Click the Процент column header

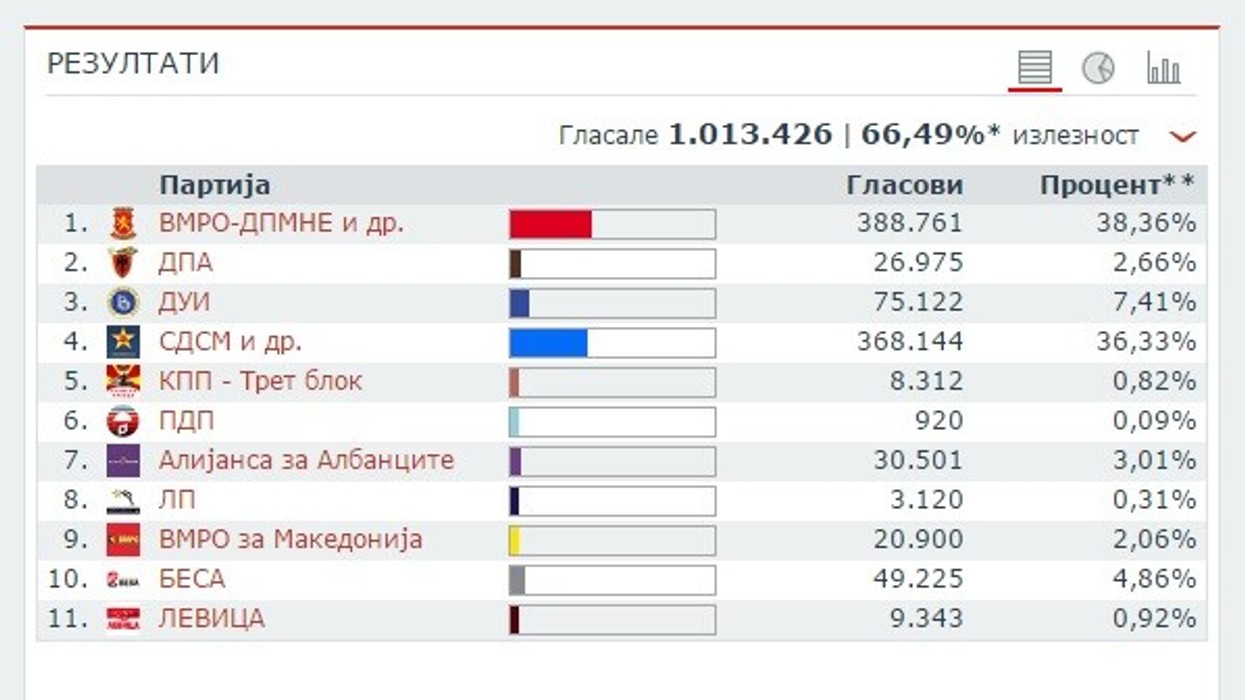[x=1118, y=185]
